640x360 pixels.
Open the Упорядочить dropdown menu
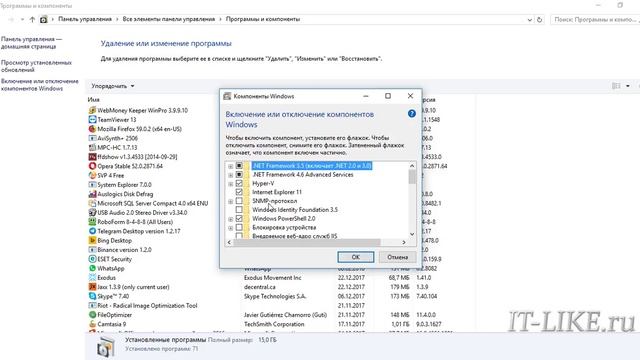coord(113,86)
